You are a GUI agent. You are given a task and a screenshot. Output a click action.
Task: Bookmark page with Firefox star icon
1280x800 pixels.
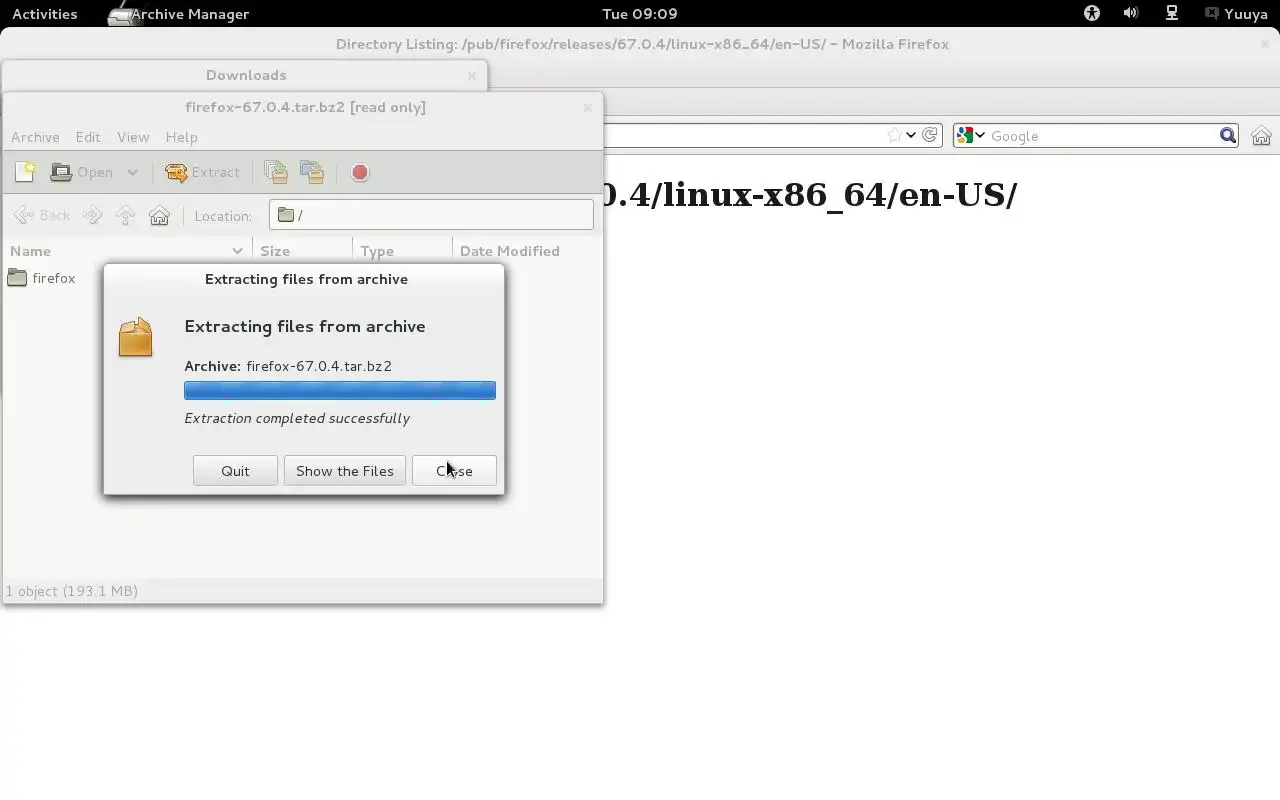click(895, 135)
